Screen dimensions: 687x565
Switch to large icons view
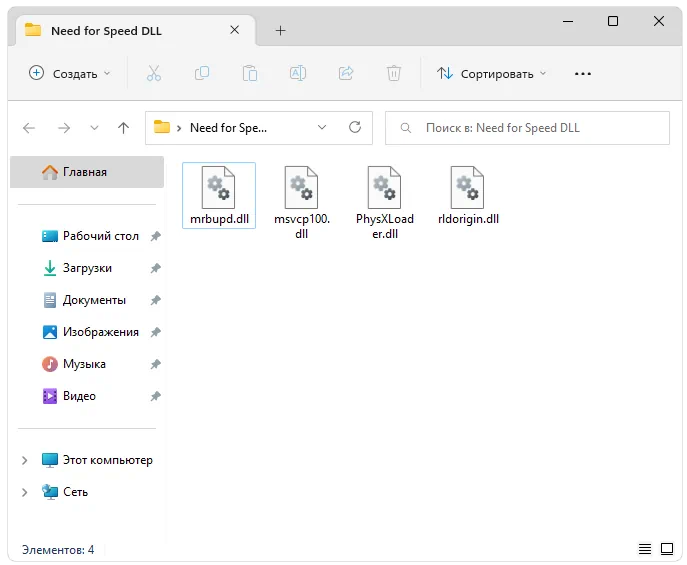tap(667, 549)
